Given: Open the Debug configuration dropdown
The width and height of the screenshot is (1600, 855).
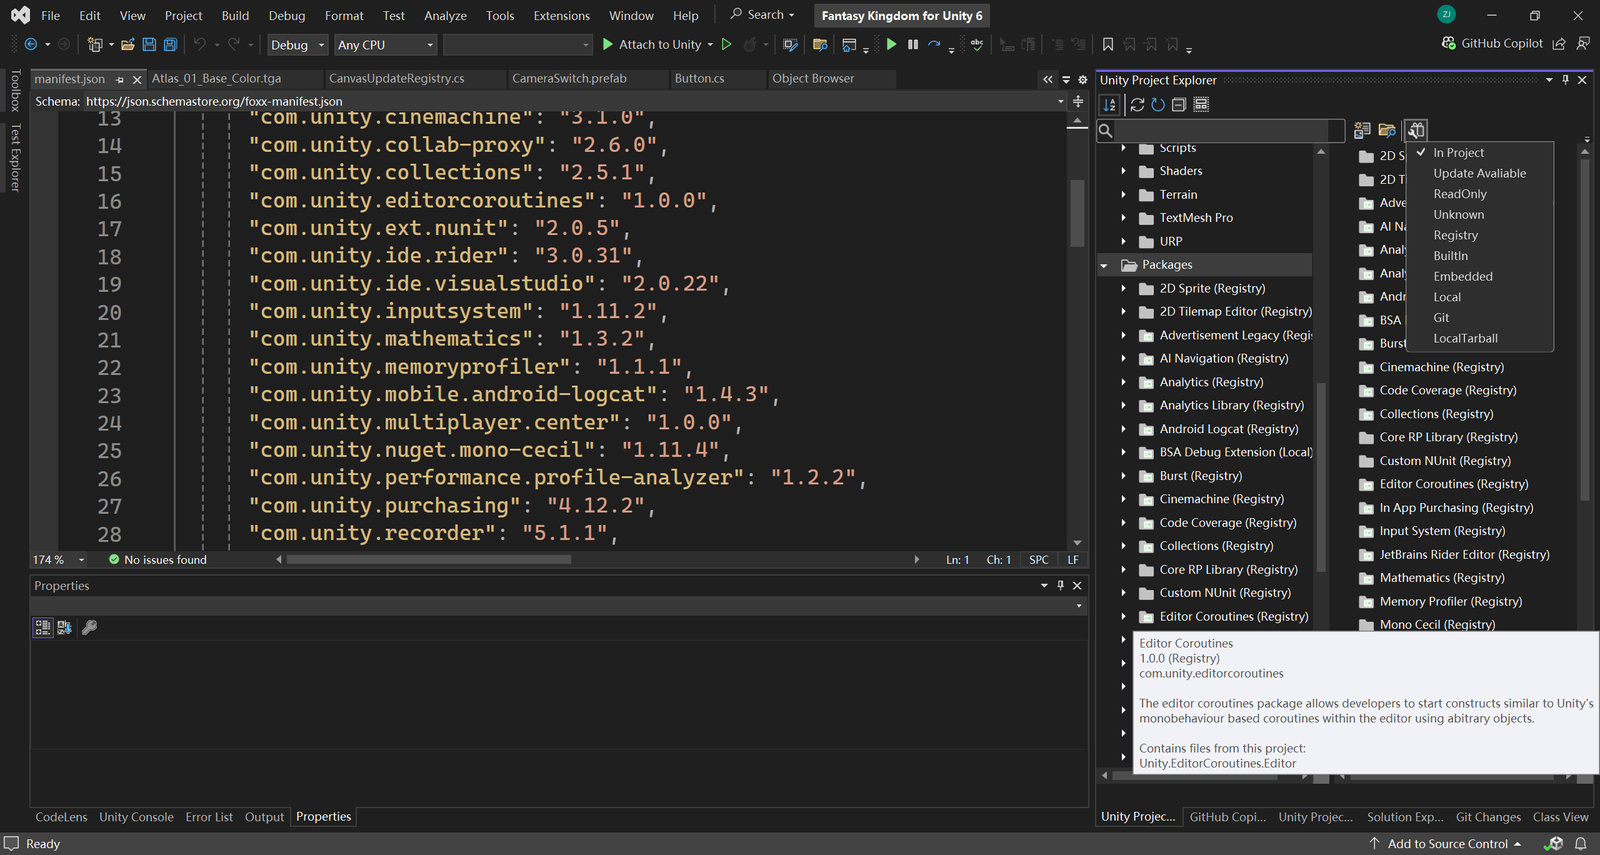Looking at the screenshot, I should tap(297, 45).
